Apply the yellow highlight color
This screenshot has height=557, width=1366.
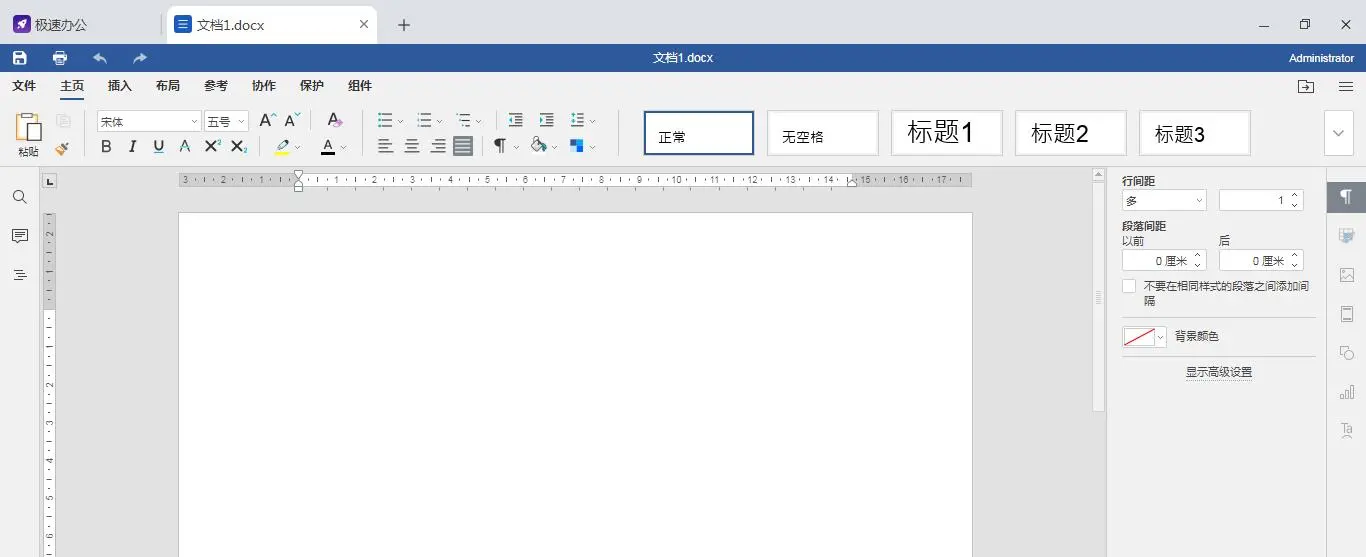click(x=282, y=147)
